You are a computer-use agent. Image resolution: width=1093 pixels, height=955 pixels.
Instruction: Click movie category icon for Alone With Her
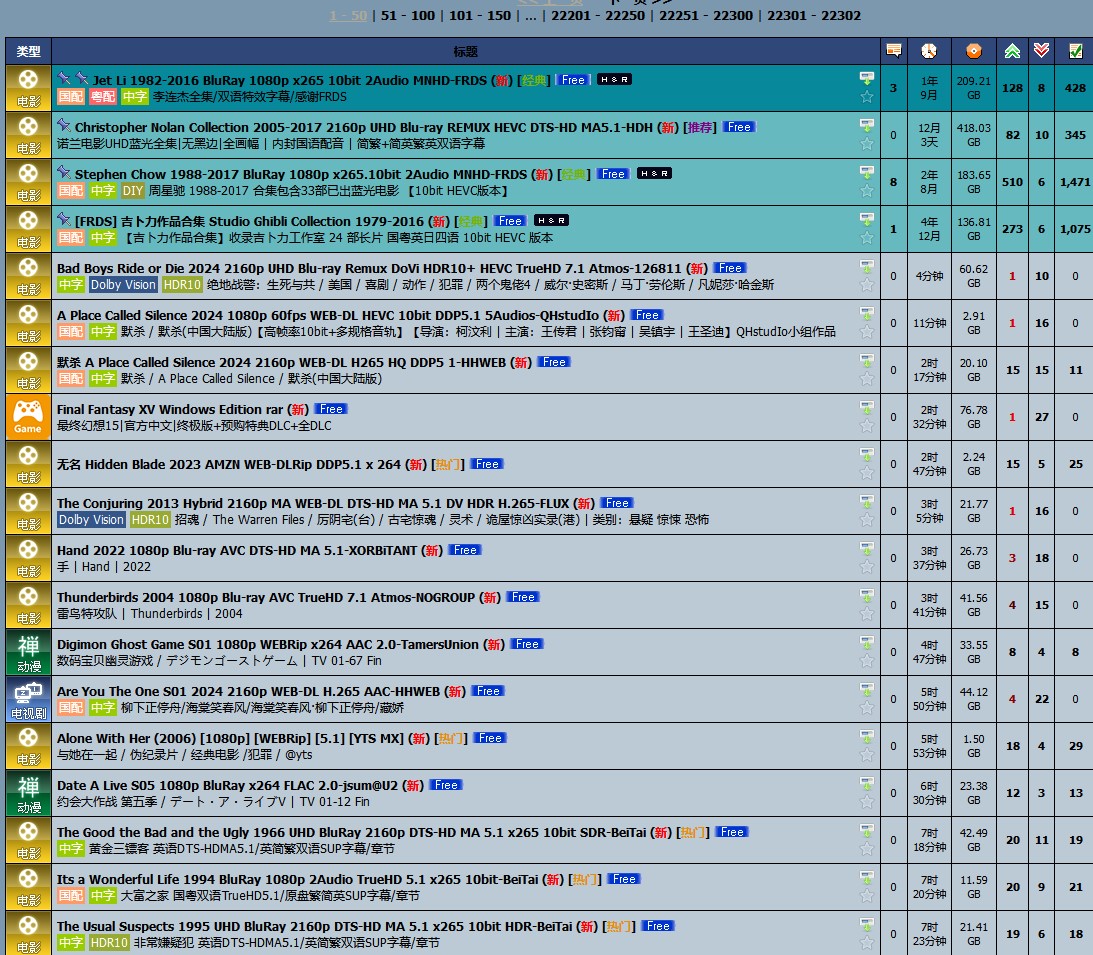(x=28, y=747)
